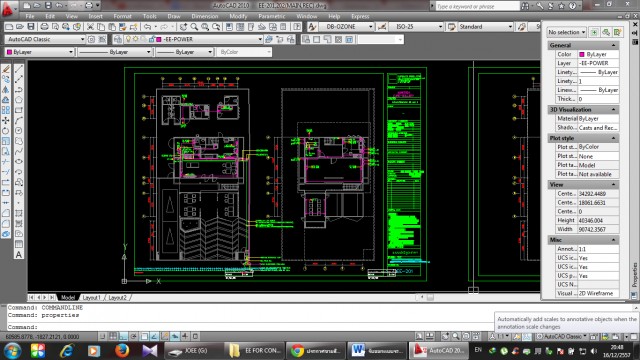Click the Save icon in standard toolbar

31,27
